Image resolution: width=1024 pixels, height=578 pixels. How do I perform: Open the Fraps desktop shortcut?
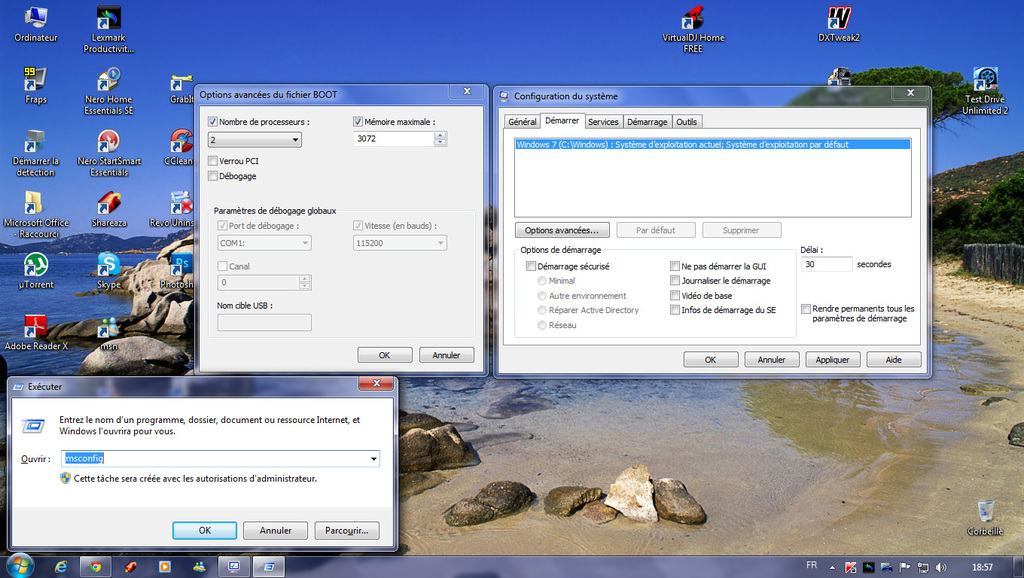click(36, 80)
